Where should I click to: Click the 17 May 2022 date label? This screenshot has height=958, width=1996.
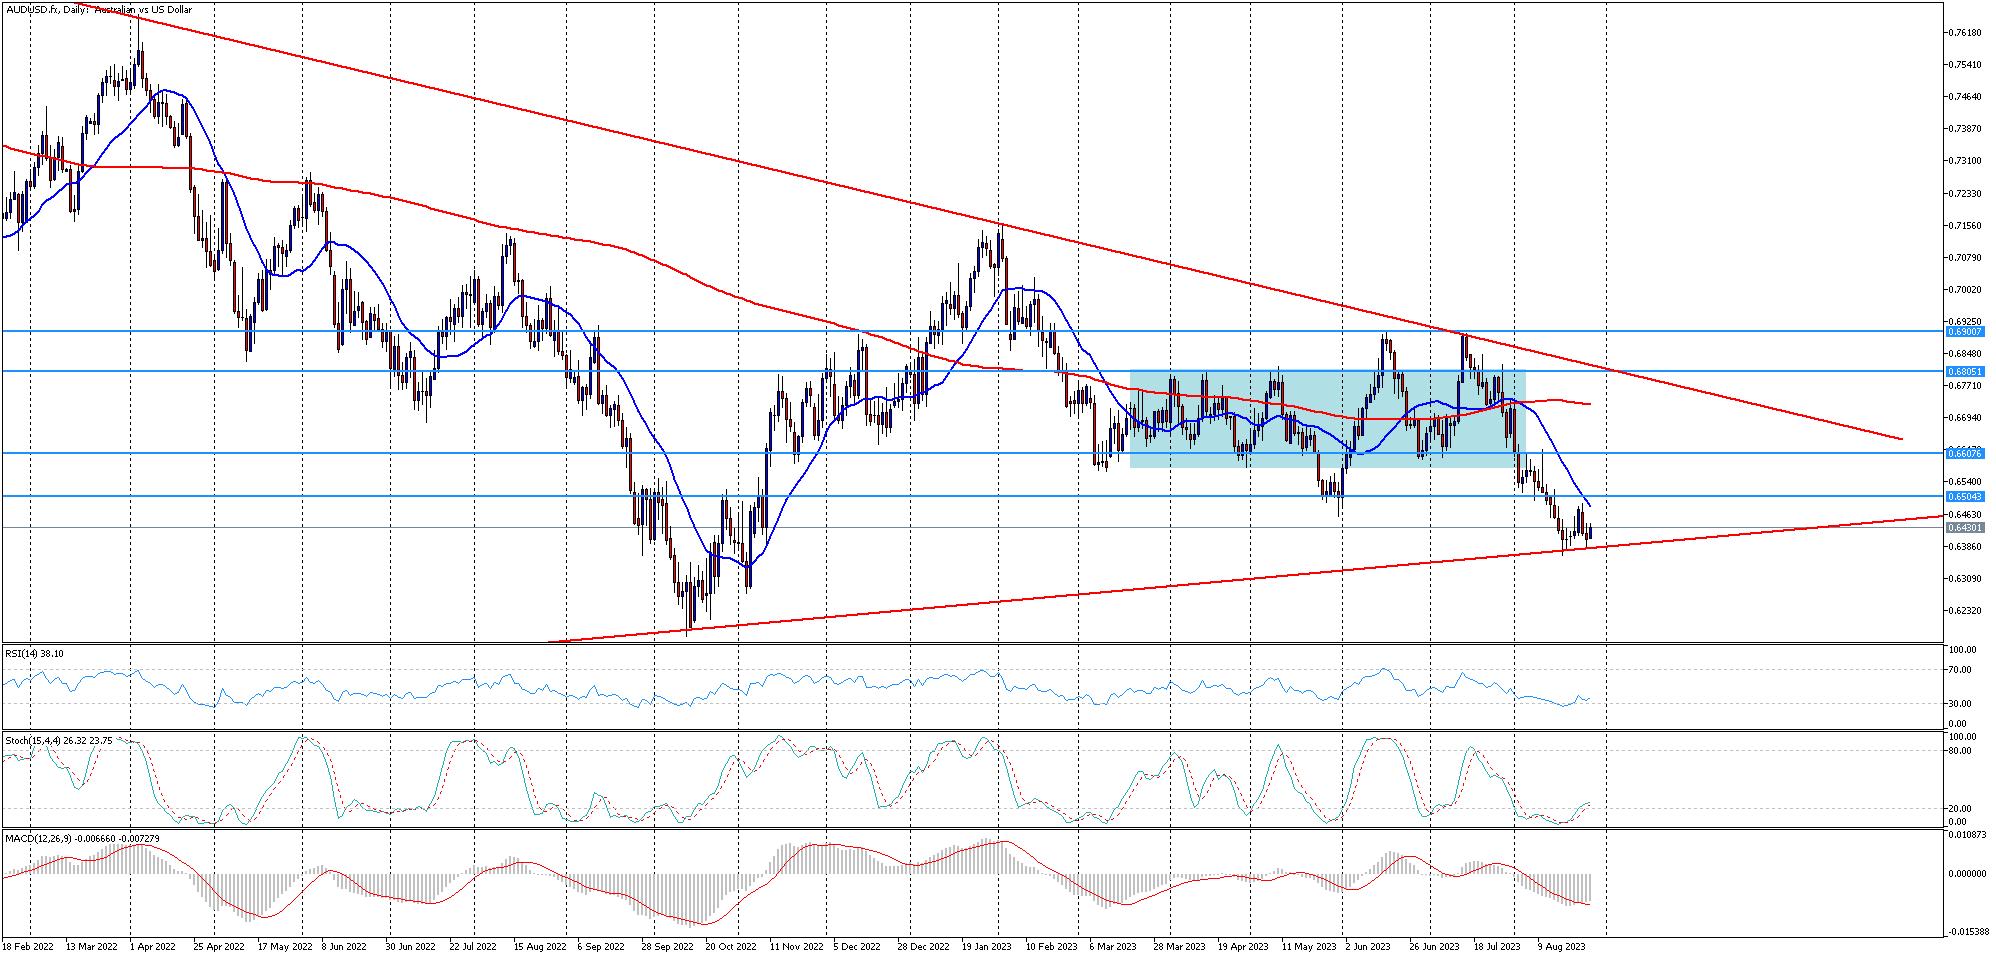285,946
